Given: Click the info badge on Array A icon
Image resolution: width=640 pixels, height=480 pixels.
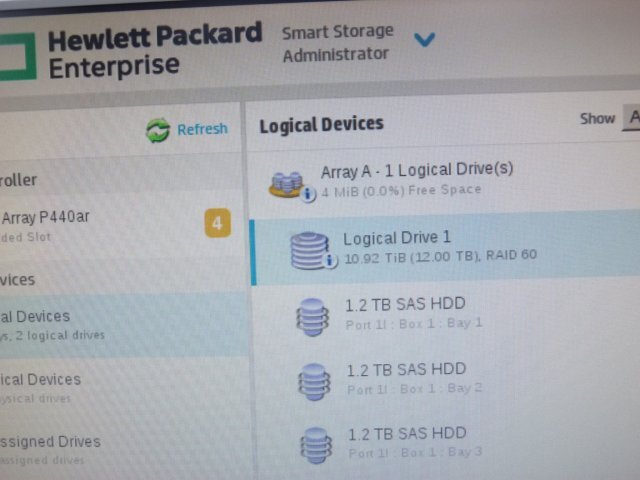Looking at the screenshot, I should click(x=309, y=194).
